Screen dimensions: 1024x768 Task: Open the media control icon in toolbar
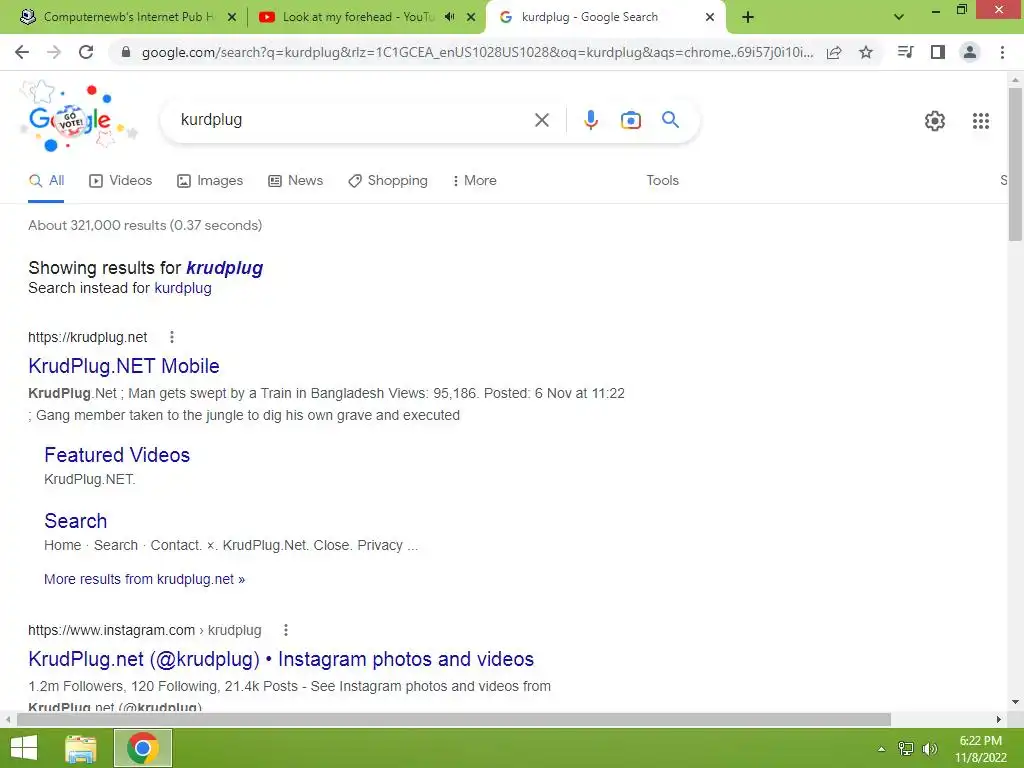[x=905, y=52]
